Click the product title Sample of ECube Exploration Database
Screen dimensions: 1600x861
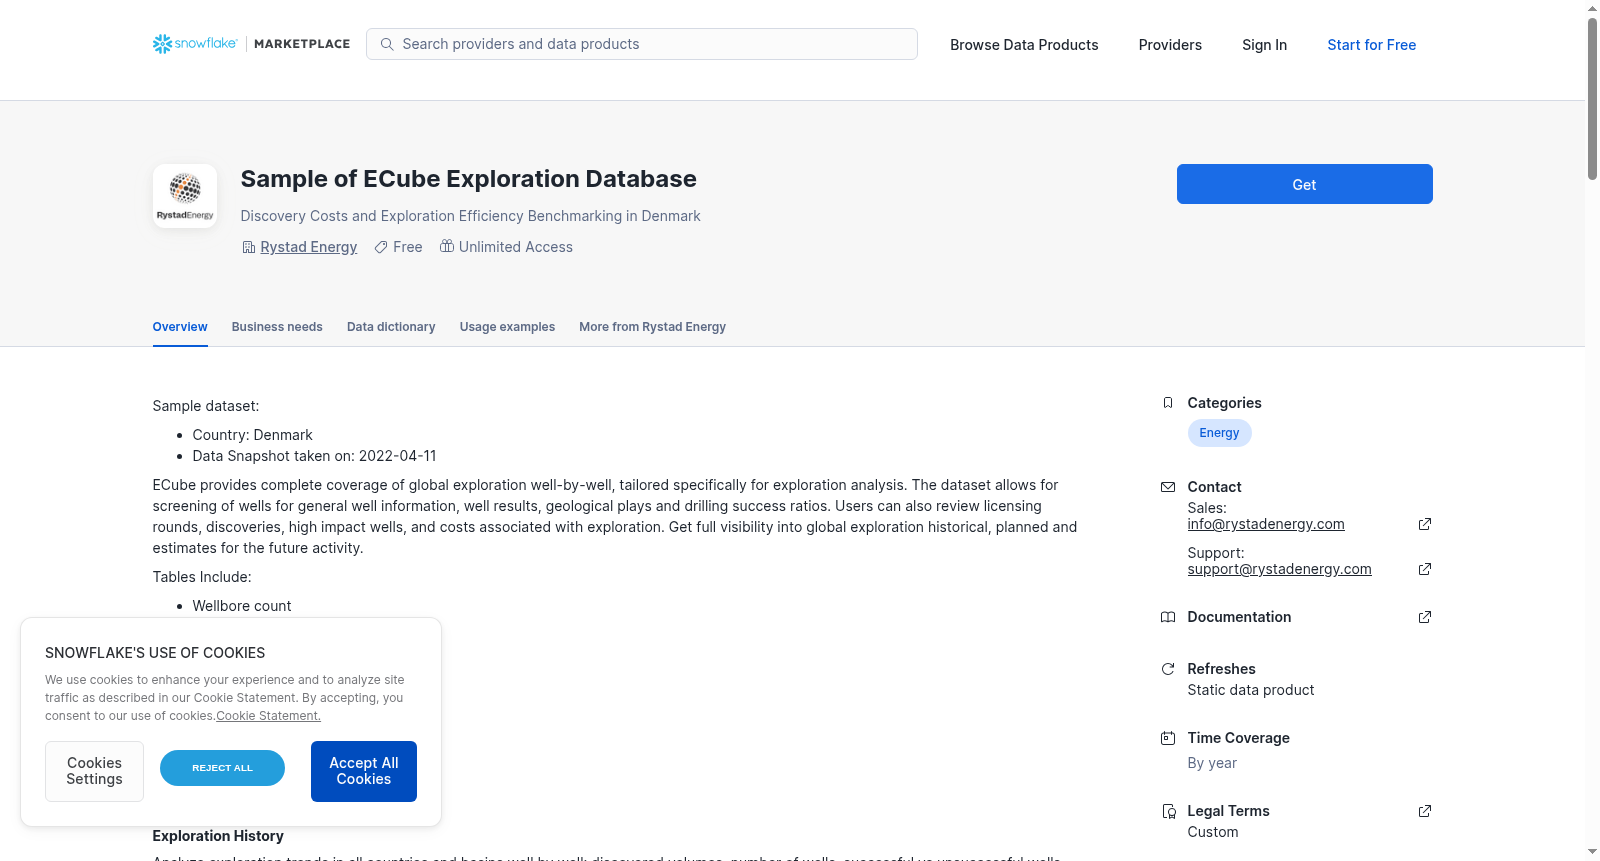point(468,179)
